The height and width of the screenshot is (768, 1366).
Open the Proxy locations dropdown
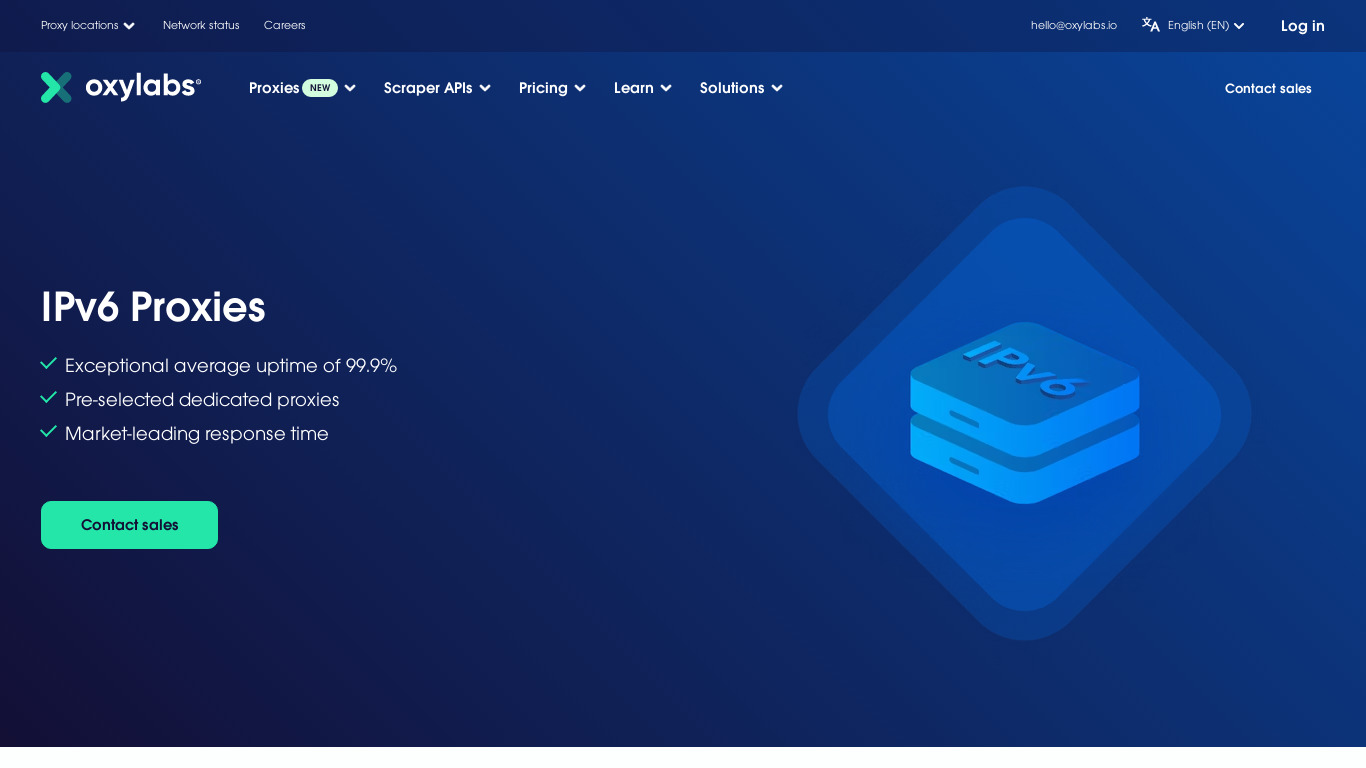[88, 25]
